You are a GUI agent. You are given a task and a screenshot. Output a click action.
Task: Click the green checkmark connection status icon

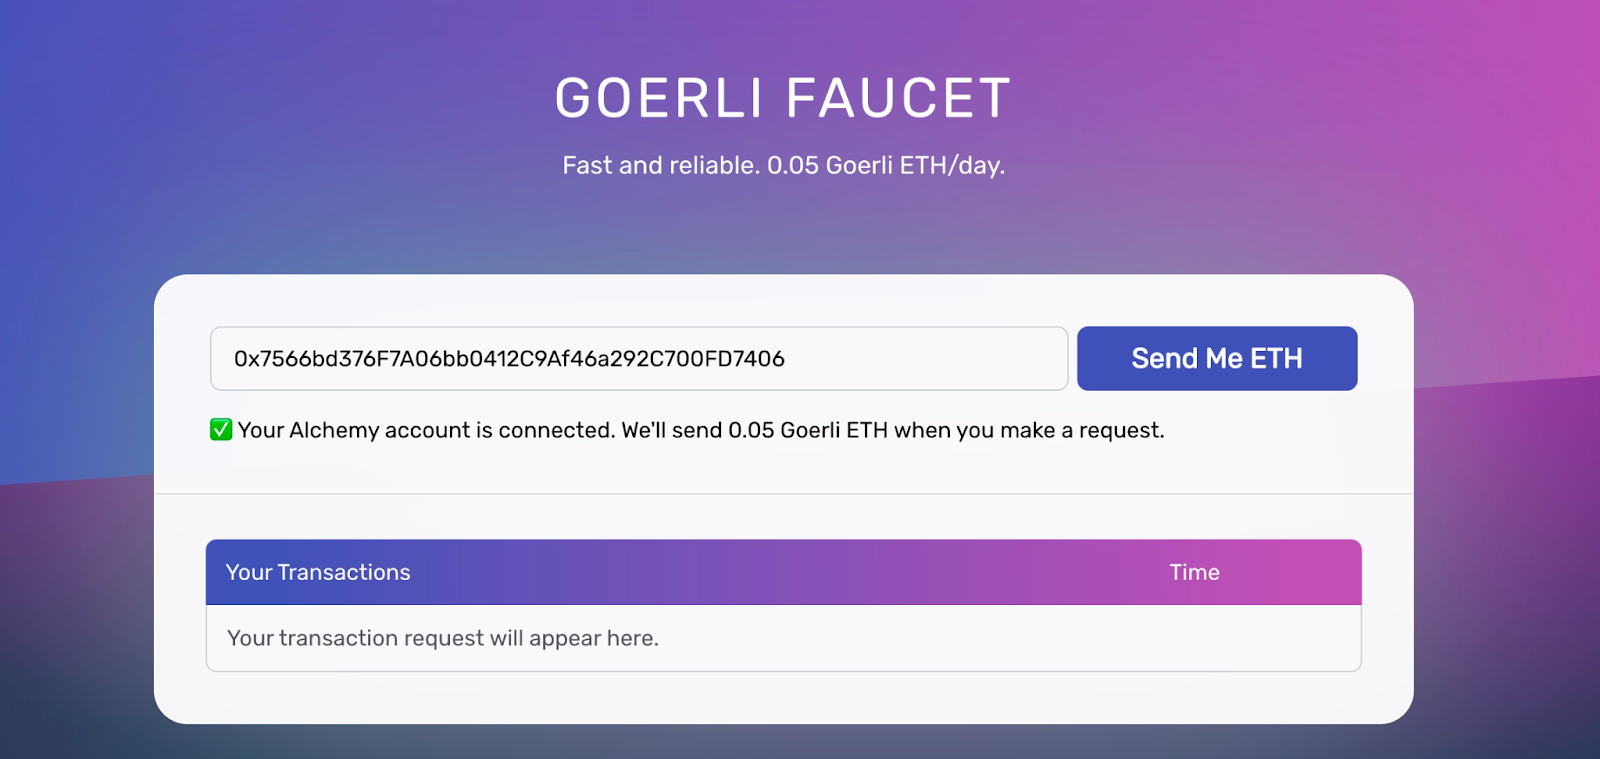click(220, 430)
